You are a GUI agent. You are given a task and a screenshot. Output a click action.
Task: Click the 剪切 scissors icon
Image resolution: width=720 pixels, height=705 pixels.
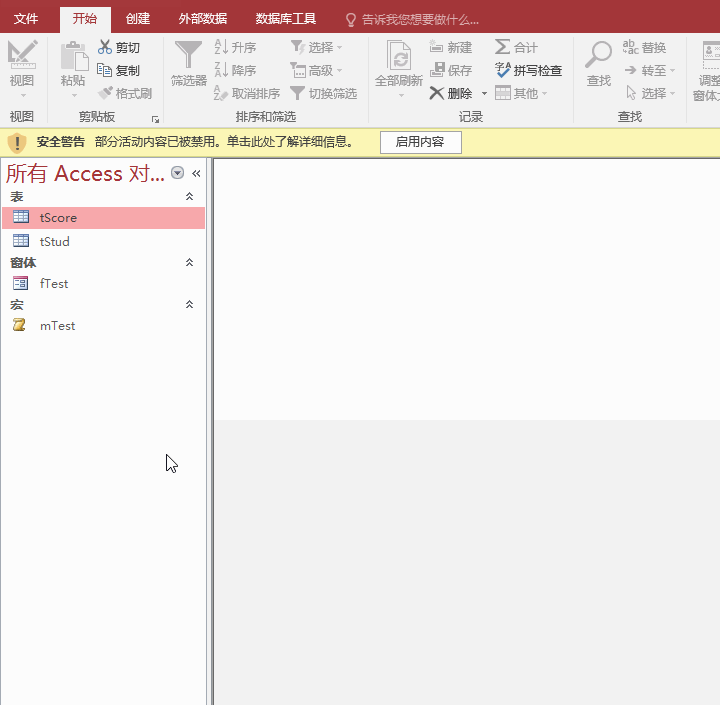105,47
